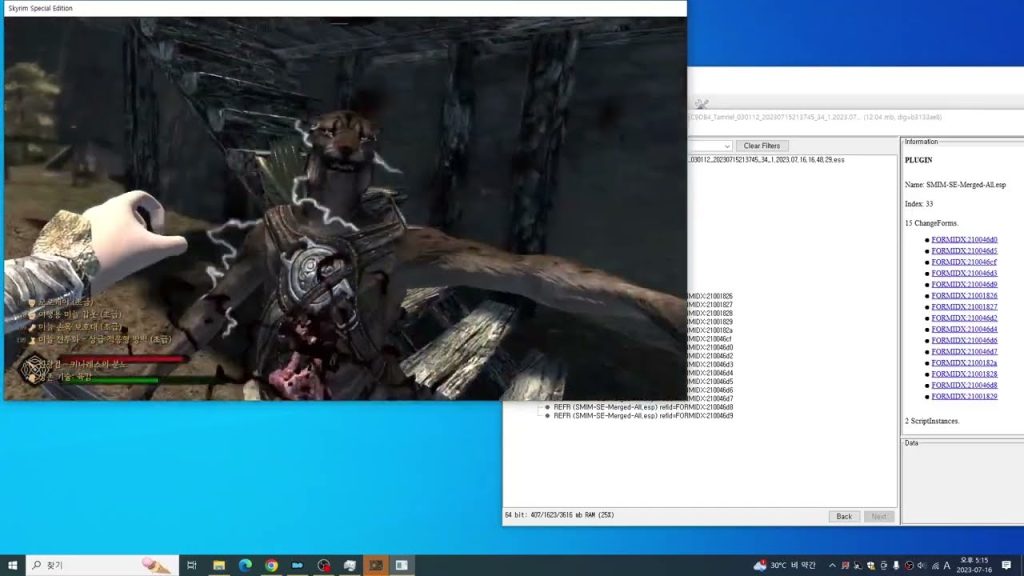Open File Explorer from the taskbar
Image resolution: width=1024 pixels, height=576 pixels.
coord(219,565)
